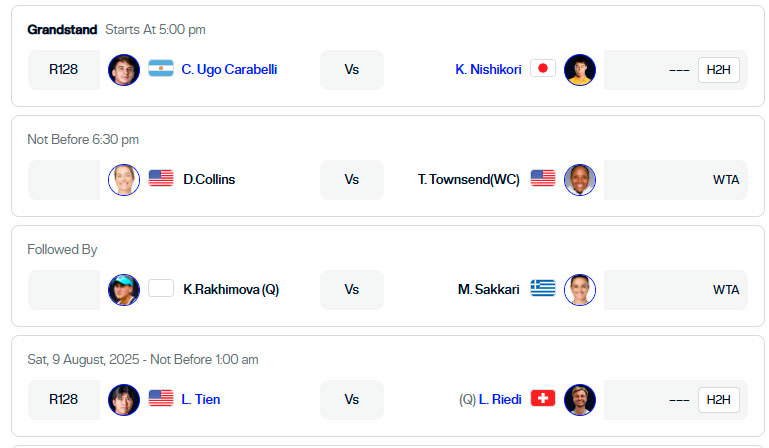This screenshot has width=769, height=448.
Task: Click the USA flag beside L. Tien
Action: pyautogui.click(x=161, y=398)
